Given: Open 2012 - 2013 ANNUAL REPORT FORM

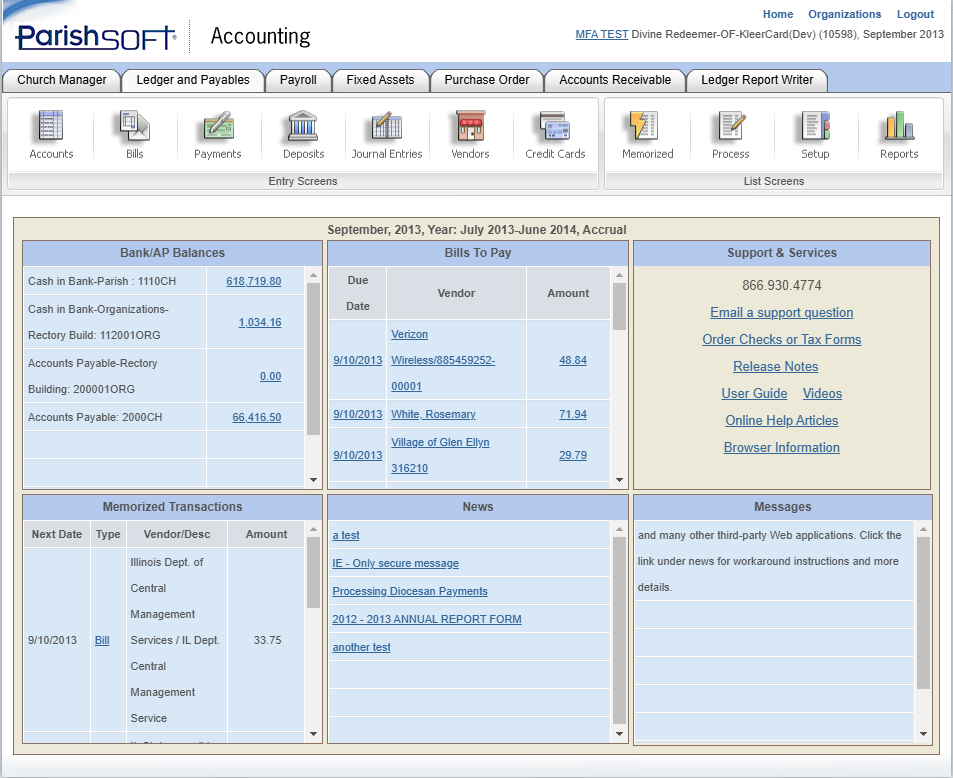Looking at the screenshot, I should tap(427, 619).
